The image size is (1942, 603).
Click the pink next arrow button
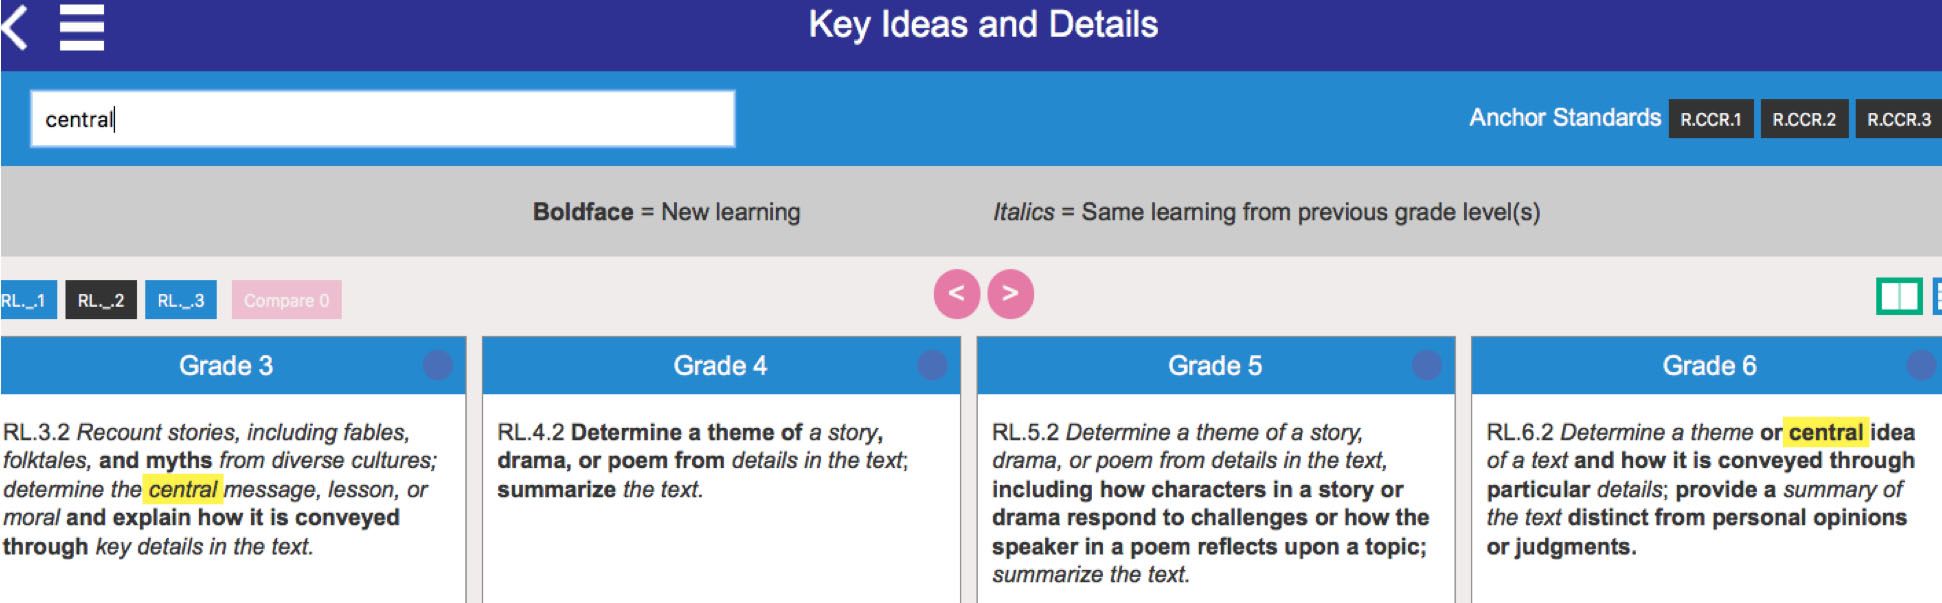[1010, 294]
